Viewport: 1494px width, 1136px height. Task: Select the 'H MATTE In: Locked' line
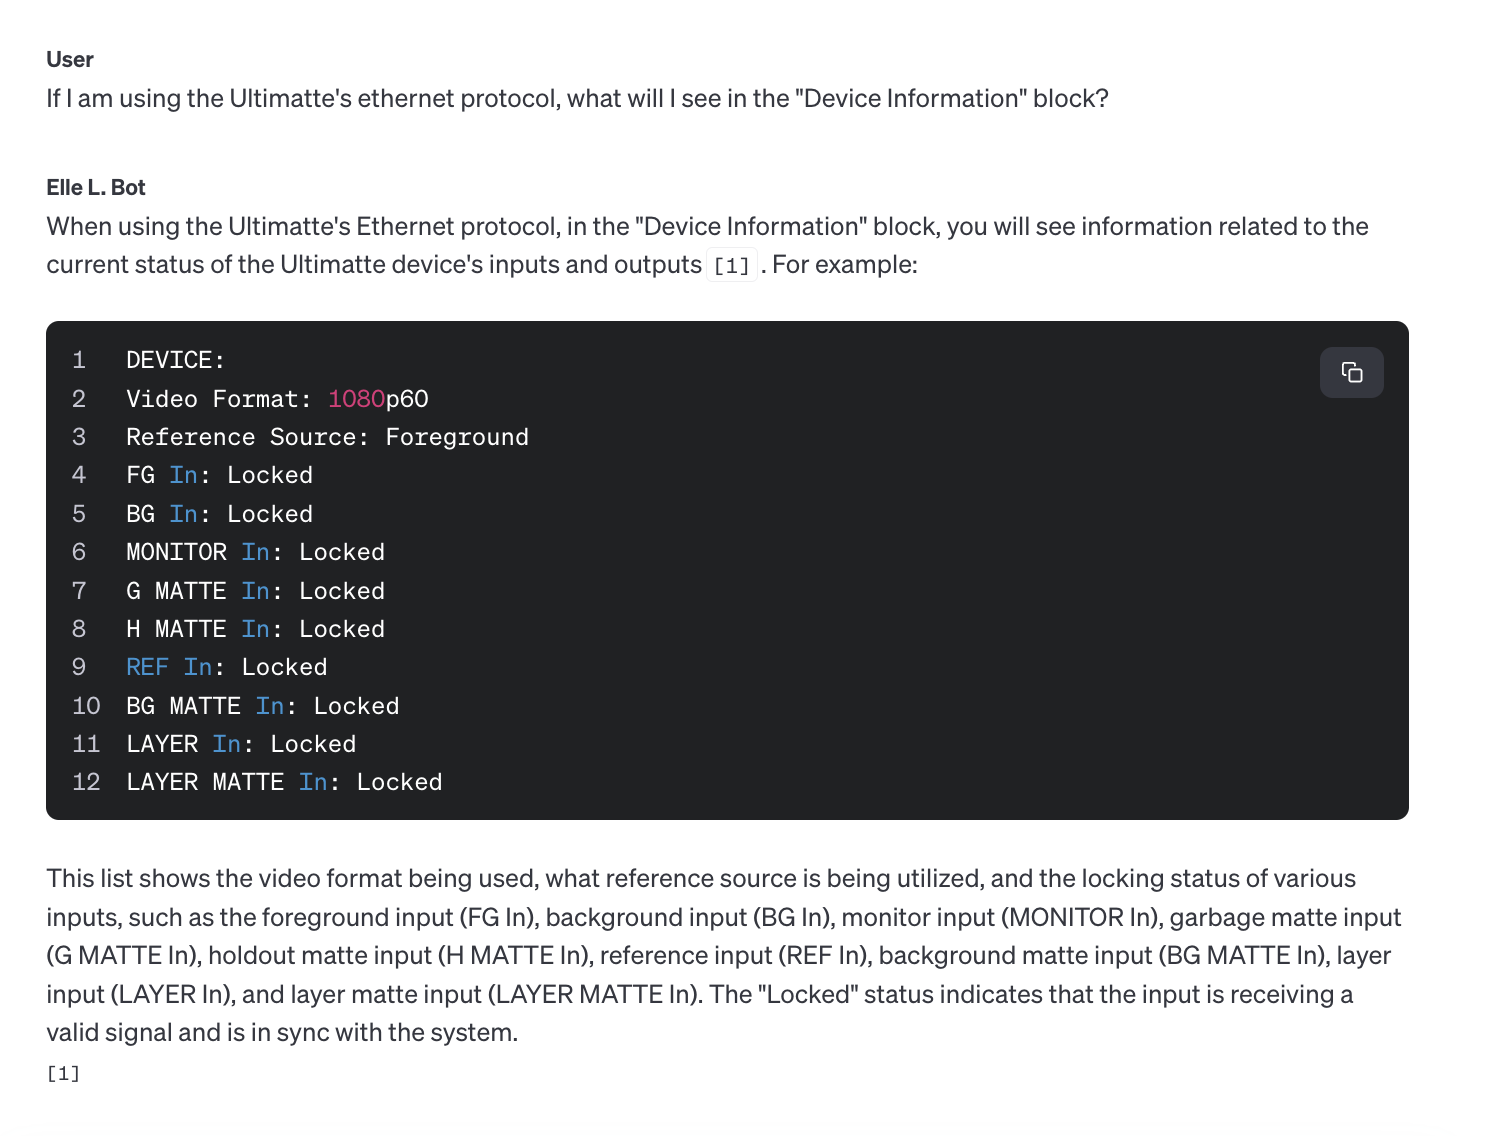255,628
